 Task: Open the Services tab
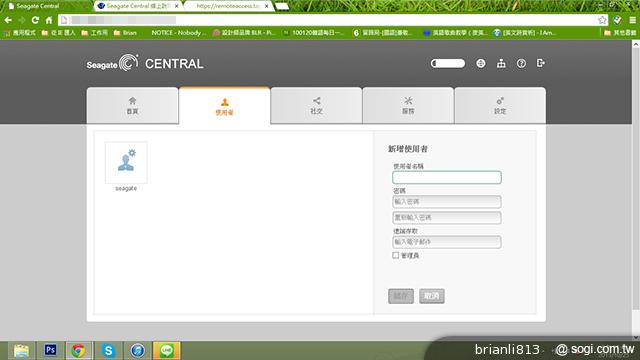point(408,105)
